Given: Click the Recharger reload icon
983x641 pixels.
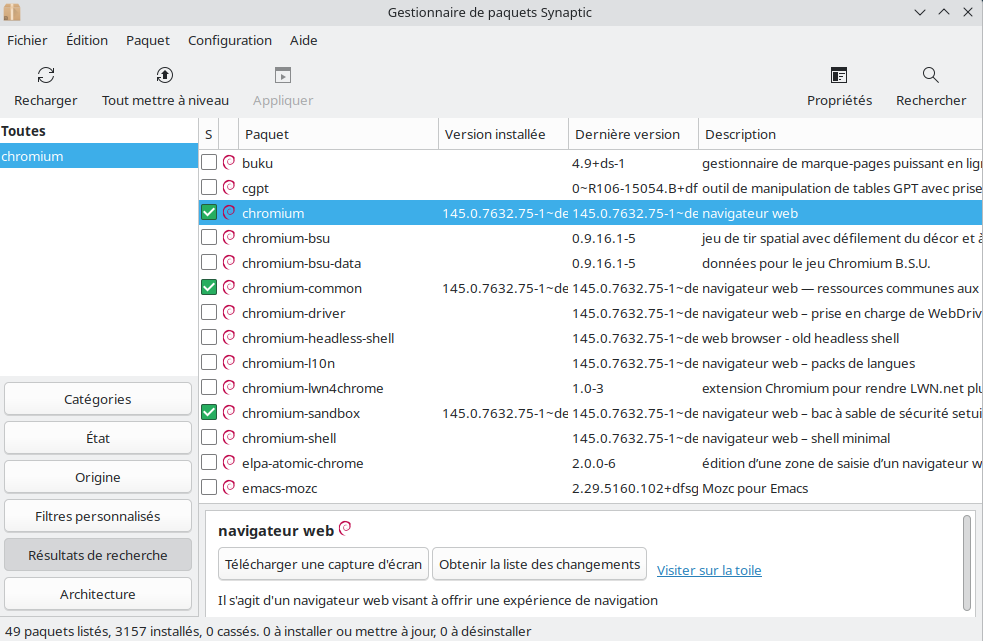Looking at the screenshot, I should (46, 75).
